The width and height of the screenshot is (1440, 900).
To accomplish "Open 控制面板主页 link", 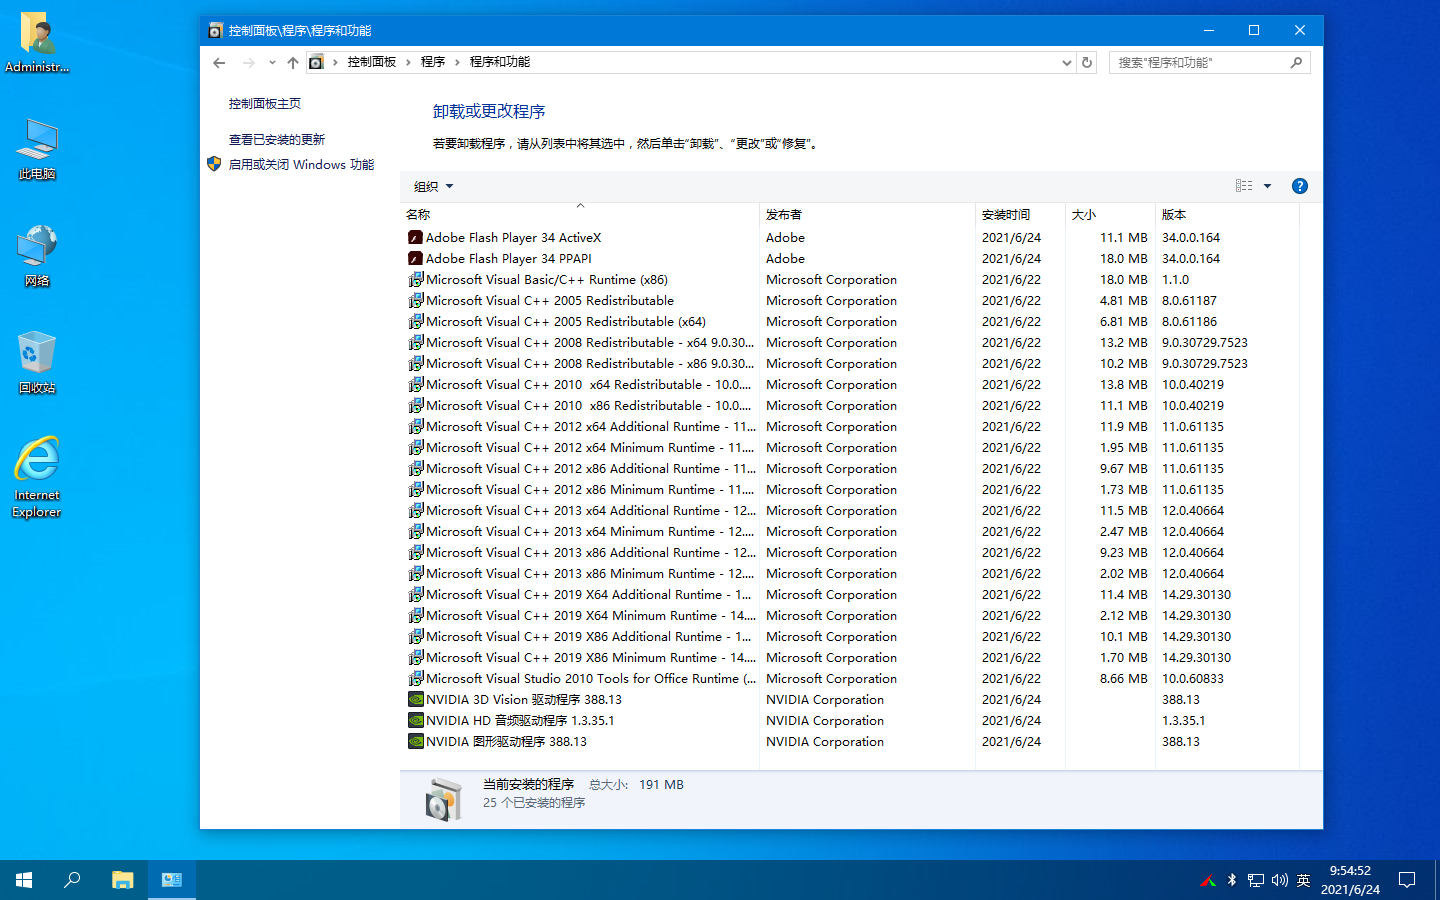I will (264, 104).
